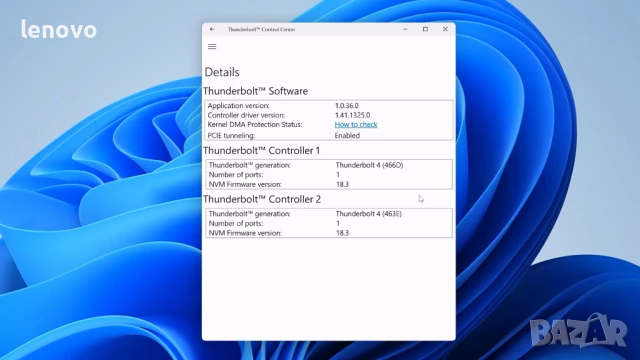Click Controller 1 'NVM Firmware version:' label

click(x=245, y=184)
